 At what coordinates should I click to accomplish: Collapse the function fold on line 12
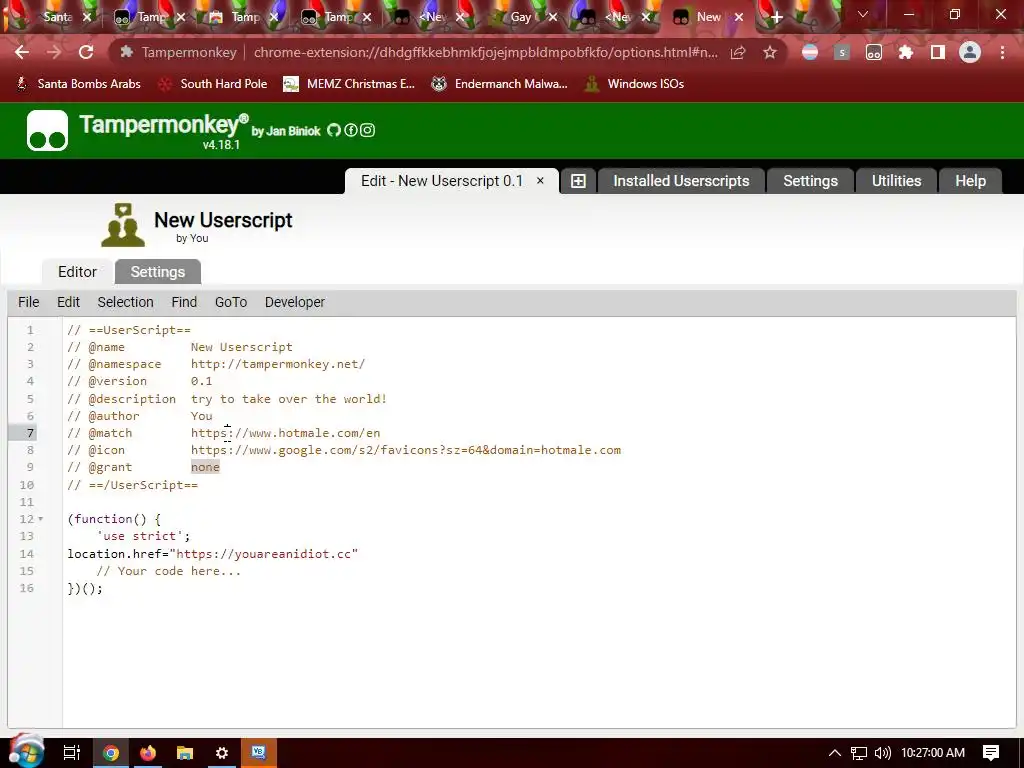coord(40,519)
